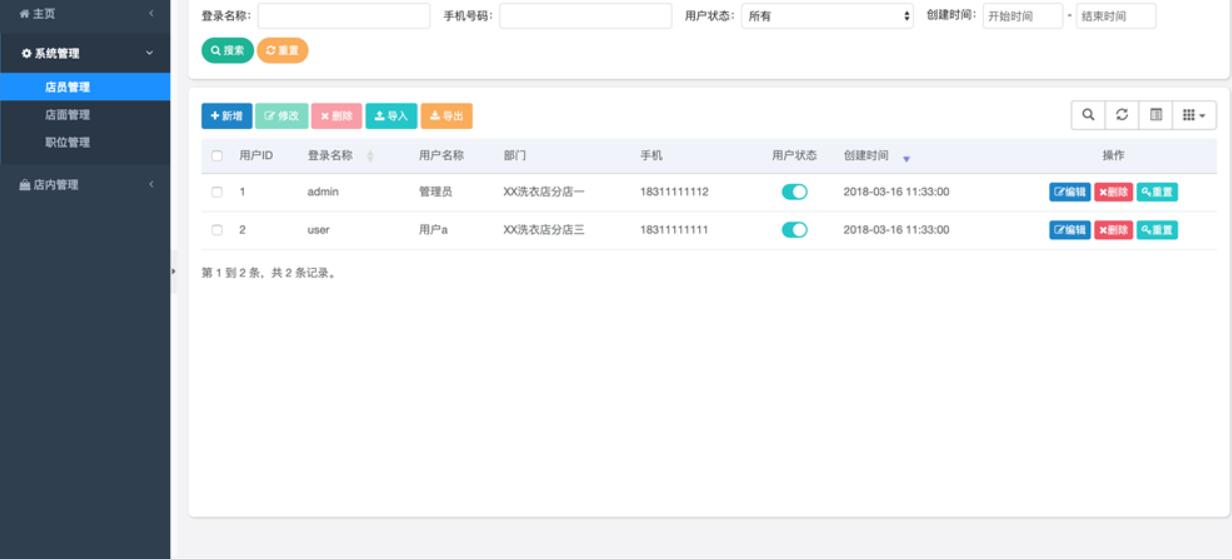Click the 开始时间 date field
Image resolution: width=1232 pixels, height=559 pixels.
click(x=1023, y=16)
